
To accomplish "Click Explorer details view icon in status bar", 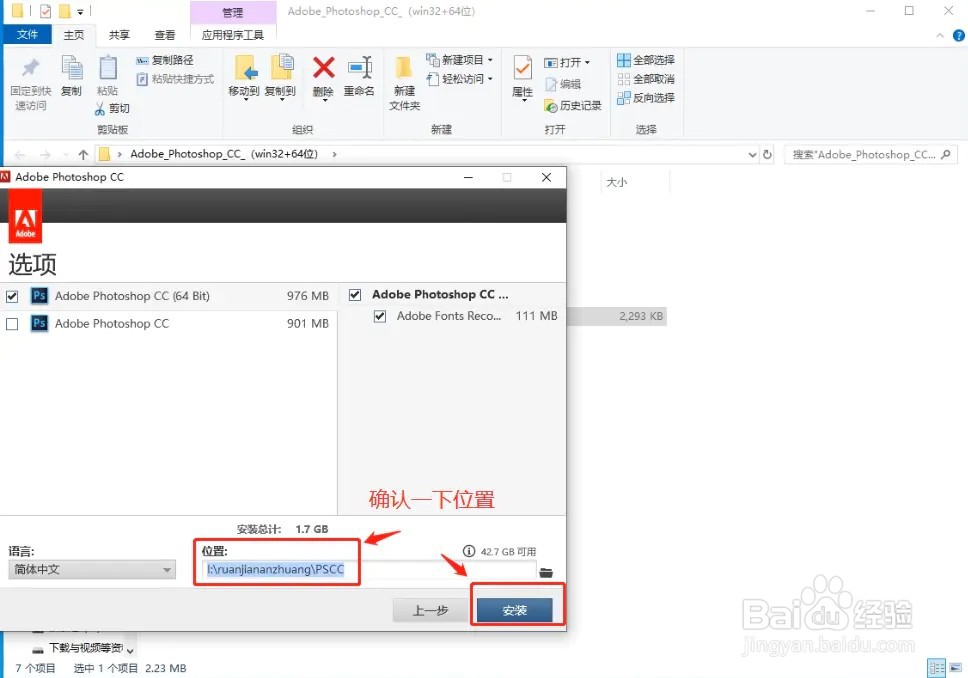I will click(x=937, y=668).
